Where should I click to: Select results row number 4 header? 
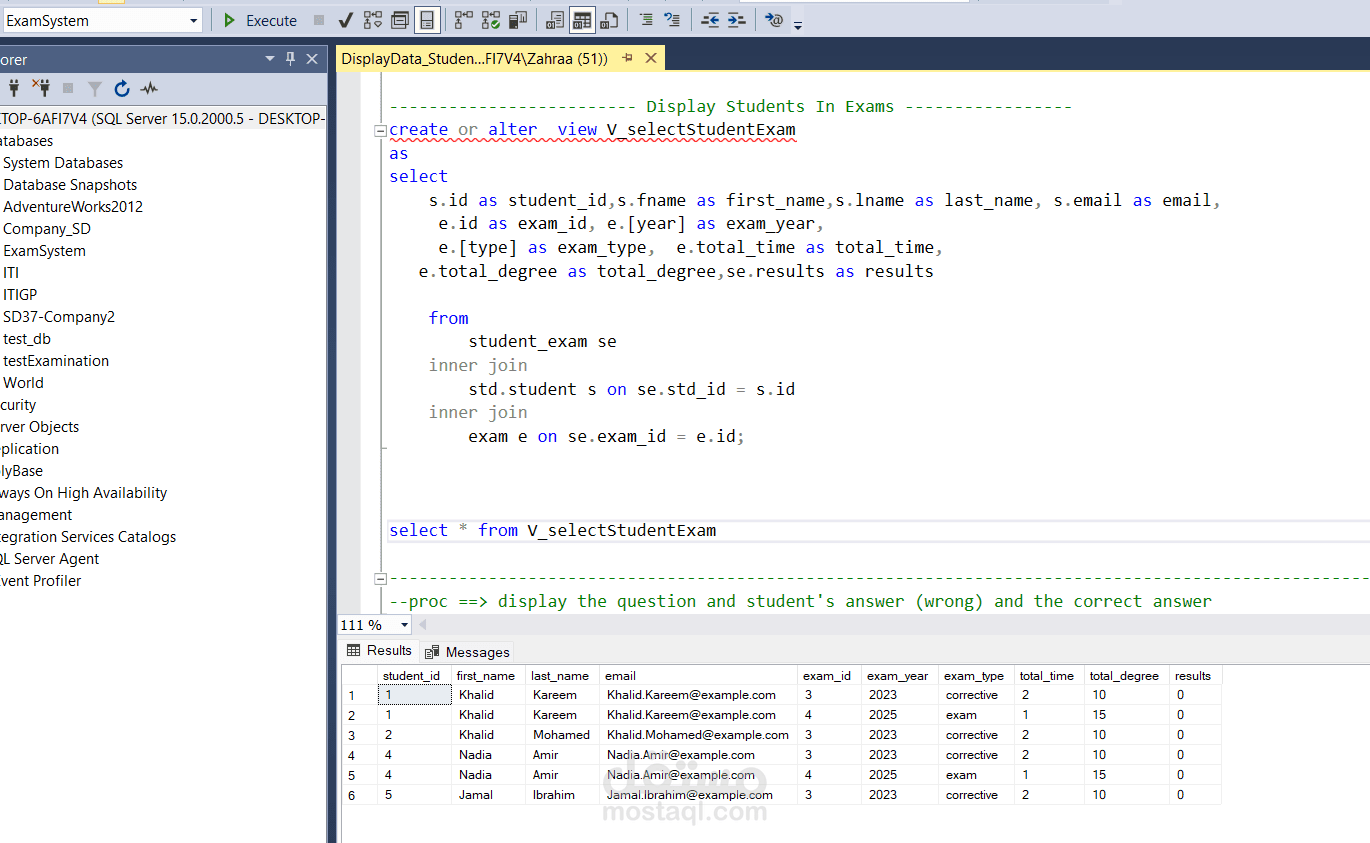click(x=359, y=755)
